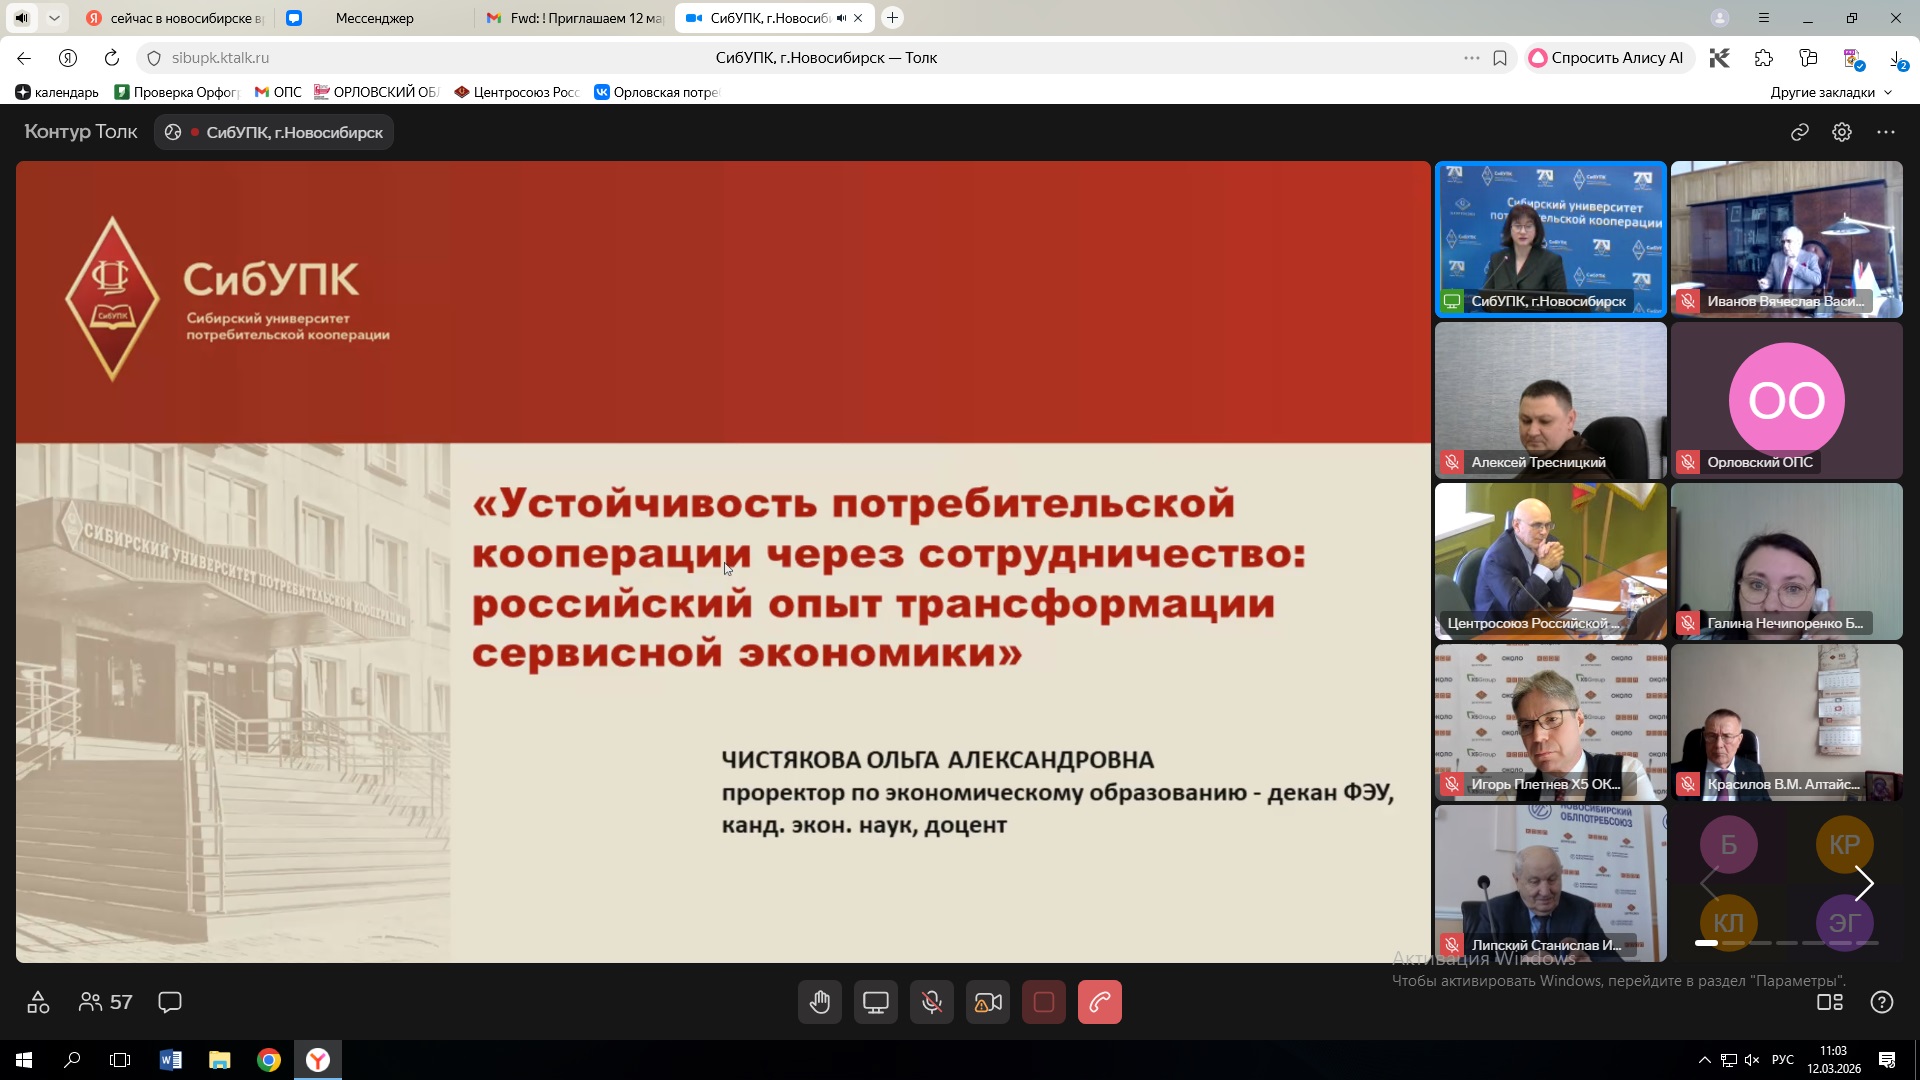Select Центросоюз Российской video tile
Viewport: 1920px width, 1080px height.
pyautogui.click(x=1551, y=561)
